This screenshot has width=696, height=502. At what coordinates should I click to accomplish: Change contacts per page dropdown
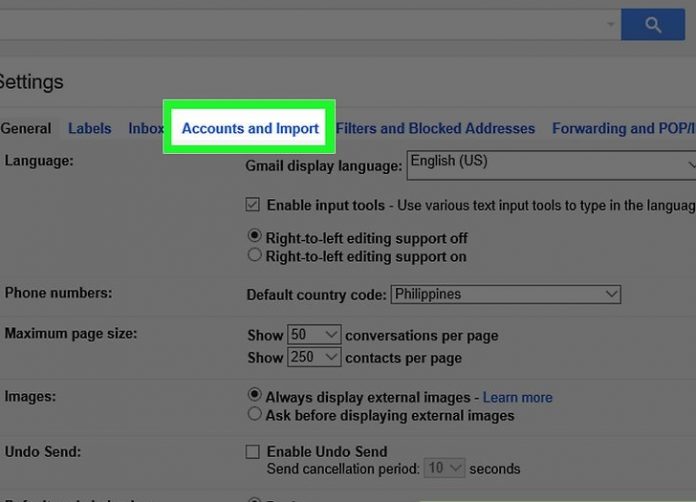tap(314, 357)
